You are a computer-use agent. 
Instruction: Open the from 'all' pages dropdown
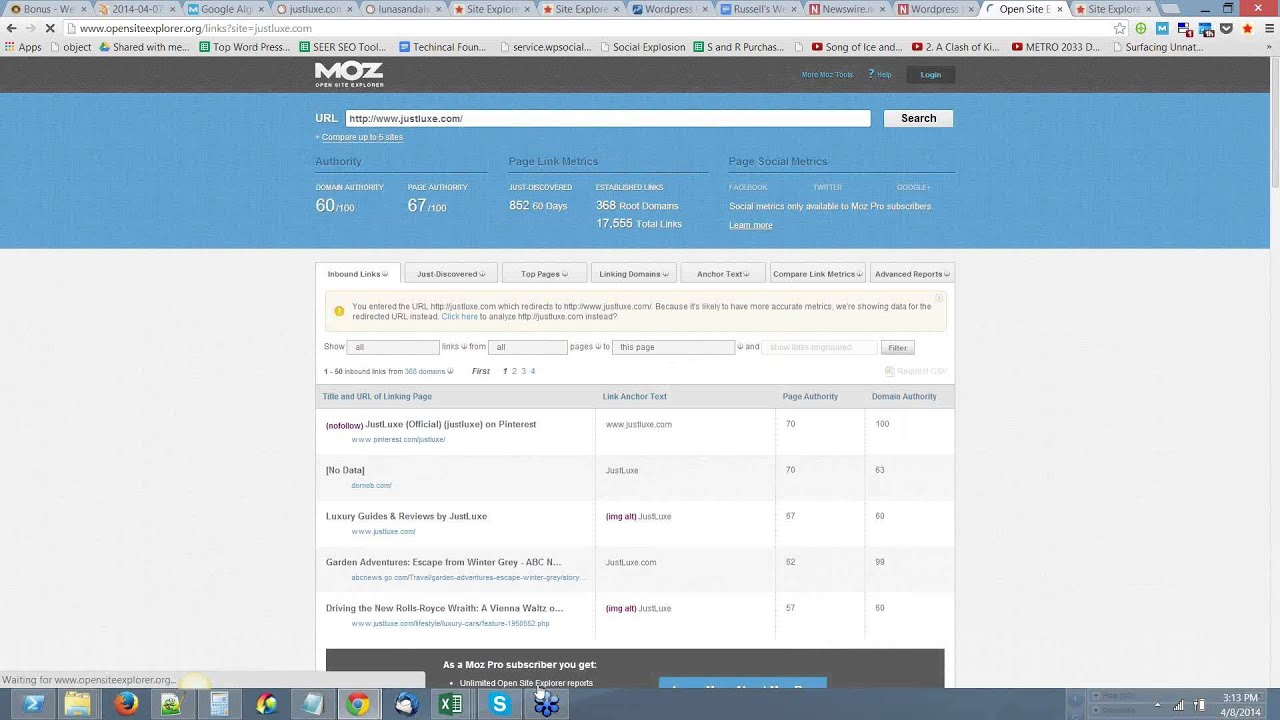pos(528,347)
